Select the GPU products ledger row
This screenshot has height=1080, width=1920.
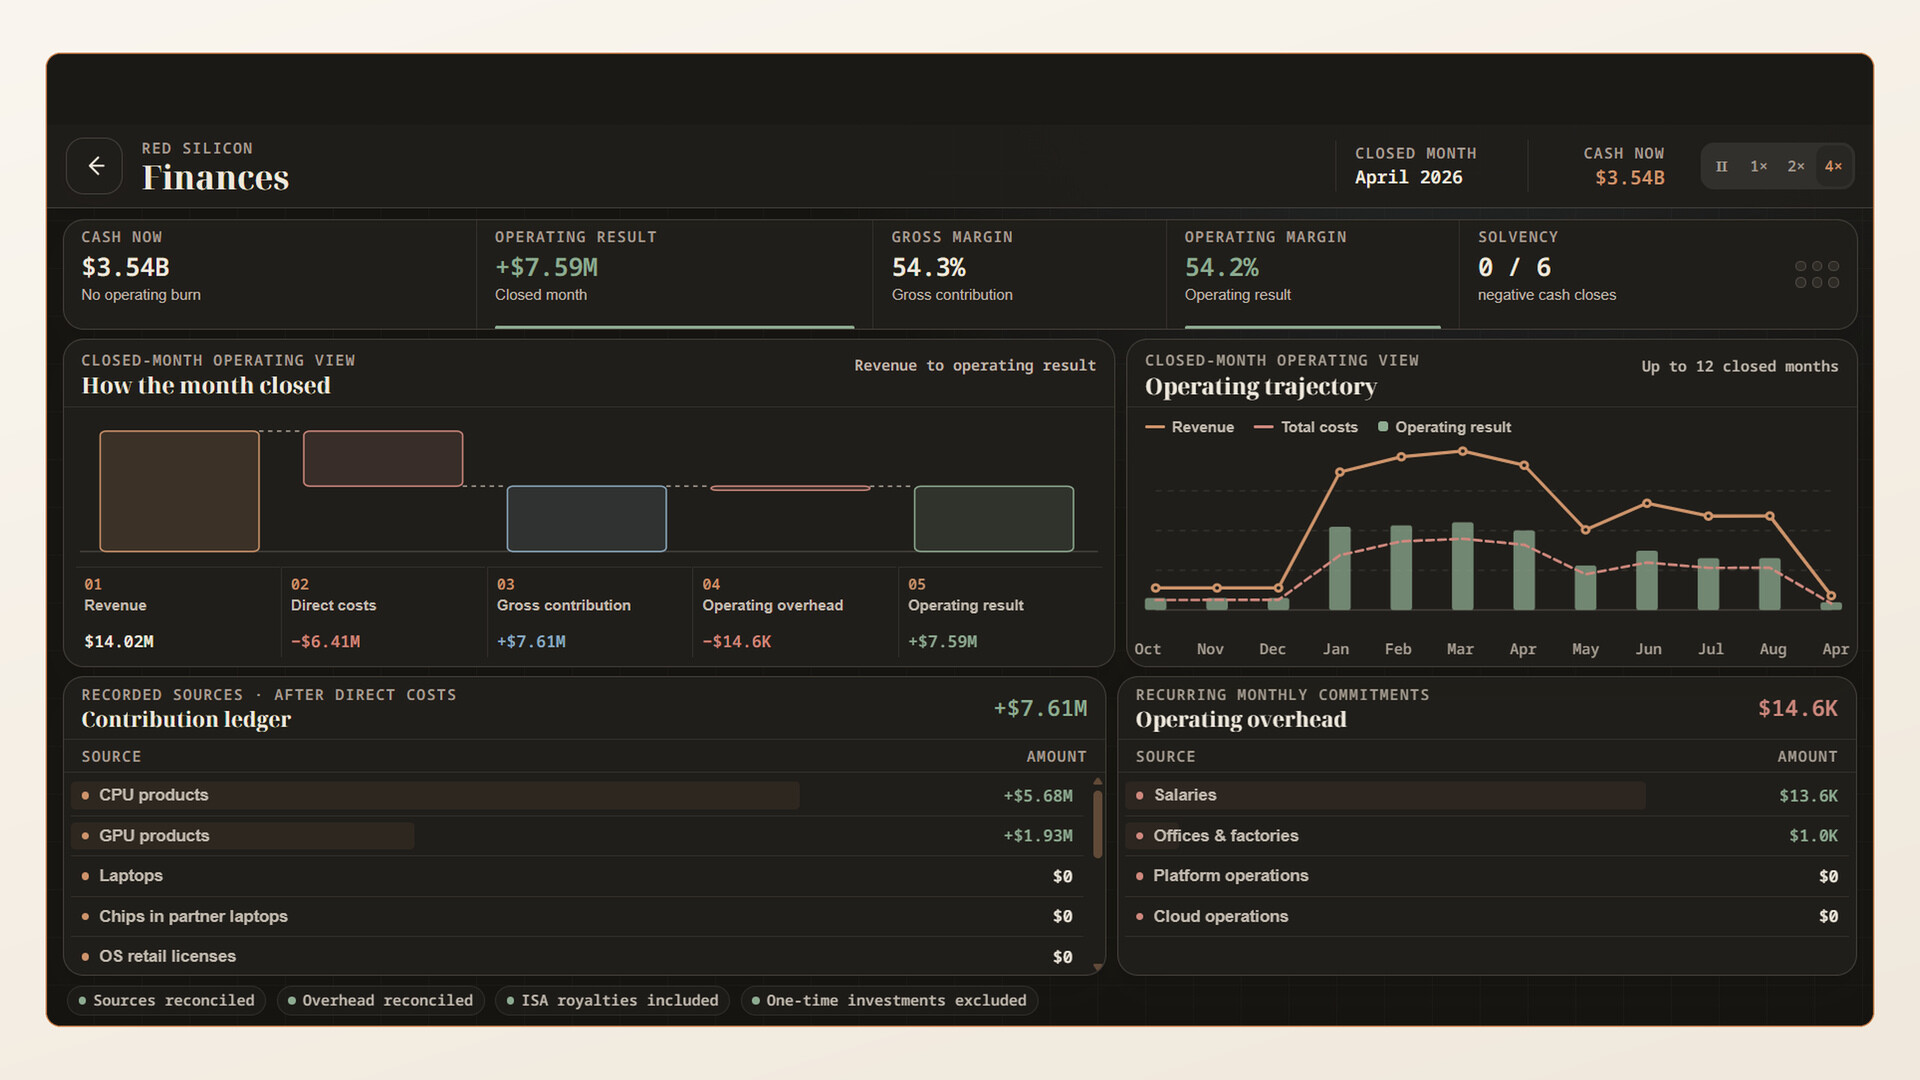coord(578,836)
